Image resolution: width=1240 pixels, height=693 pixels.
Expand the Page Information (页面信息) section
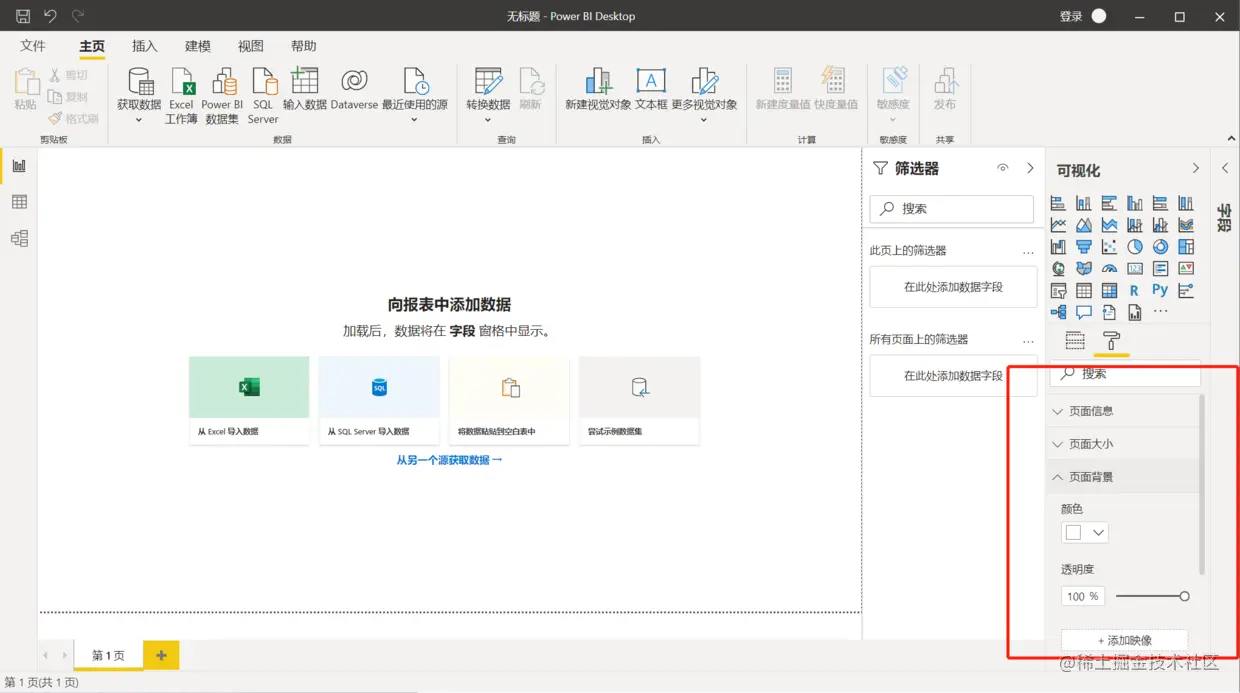click(1125, 411)
